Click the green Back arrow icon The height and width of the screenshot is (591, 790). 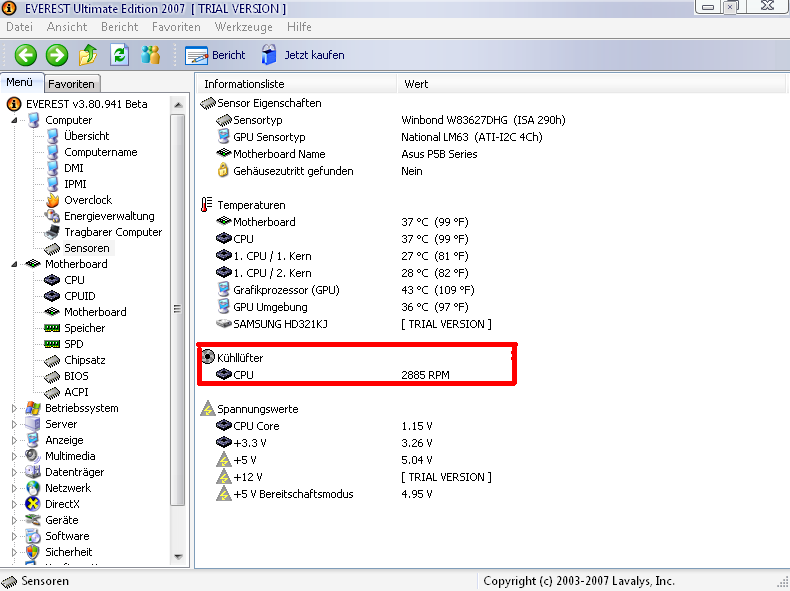(x=26, y=55)
